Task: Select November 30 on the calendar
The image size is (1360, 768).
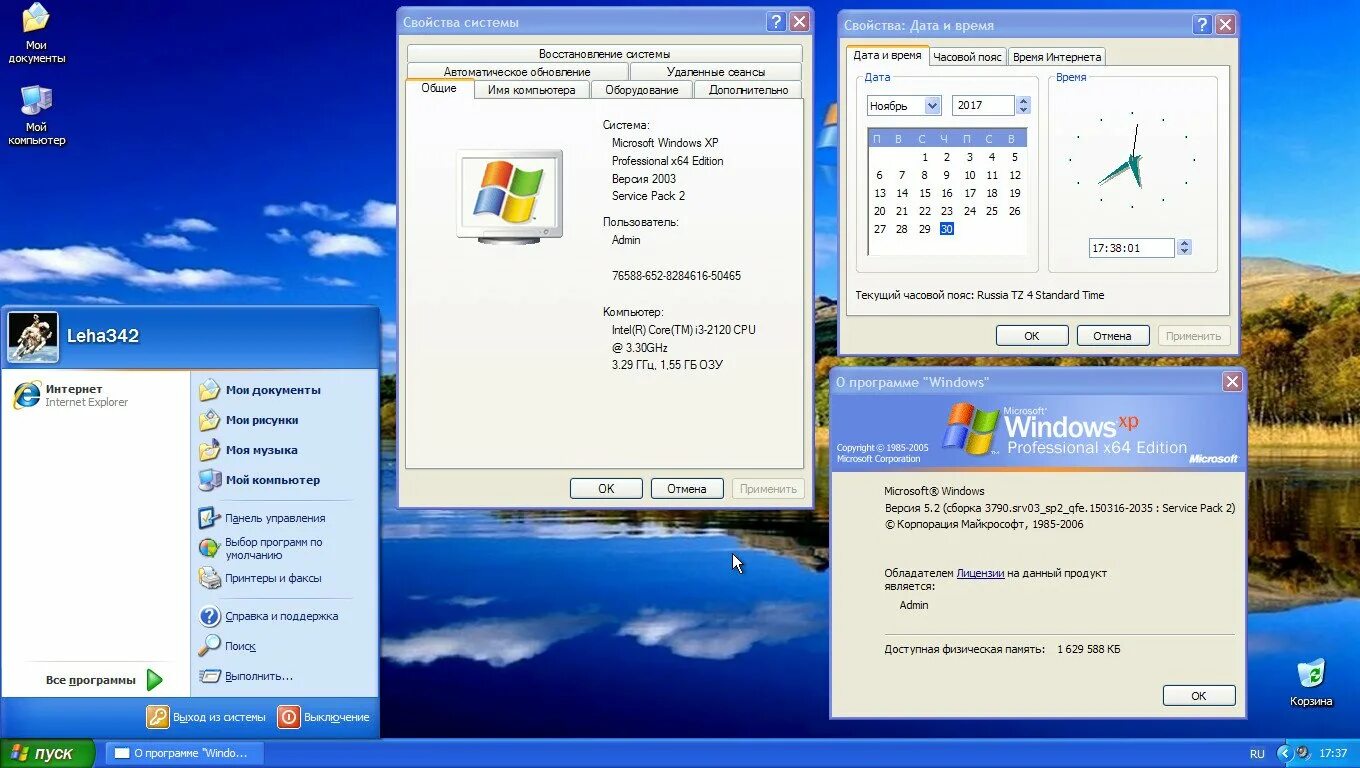Action: coord(945,228)
